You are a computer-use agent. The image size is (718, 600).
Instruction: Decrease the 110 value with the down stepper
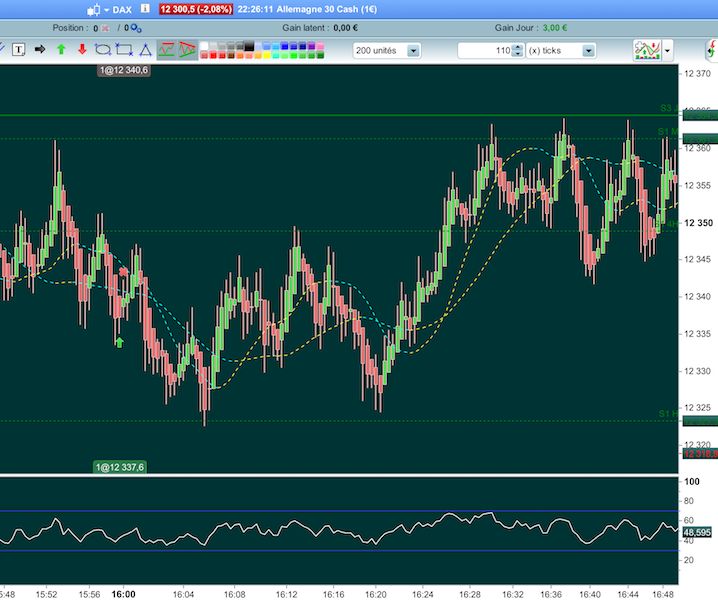pos(517,54)
